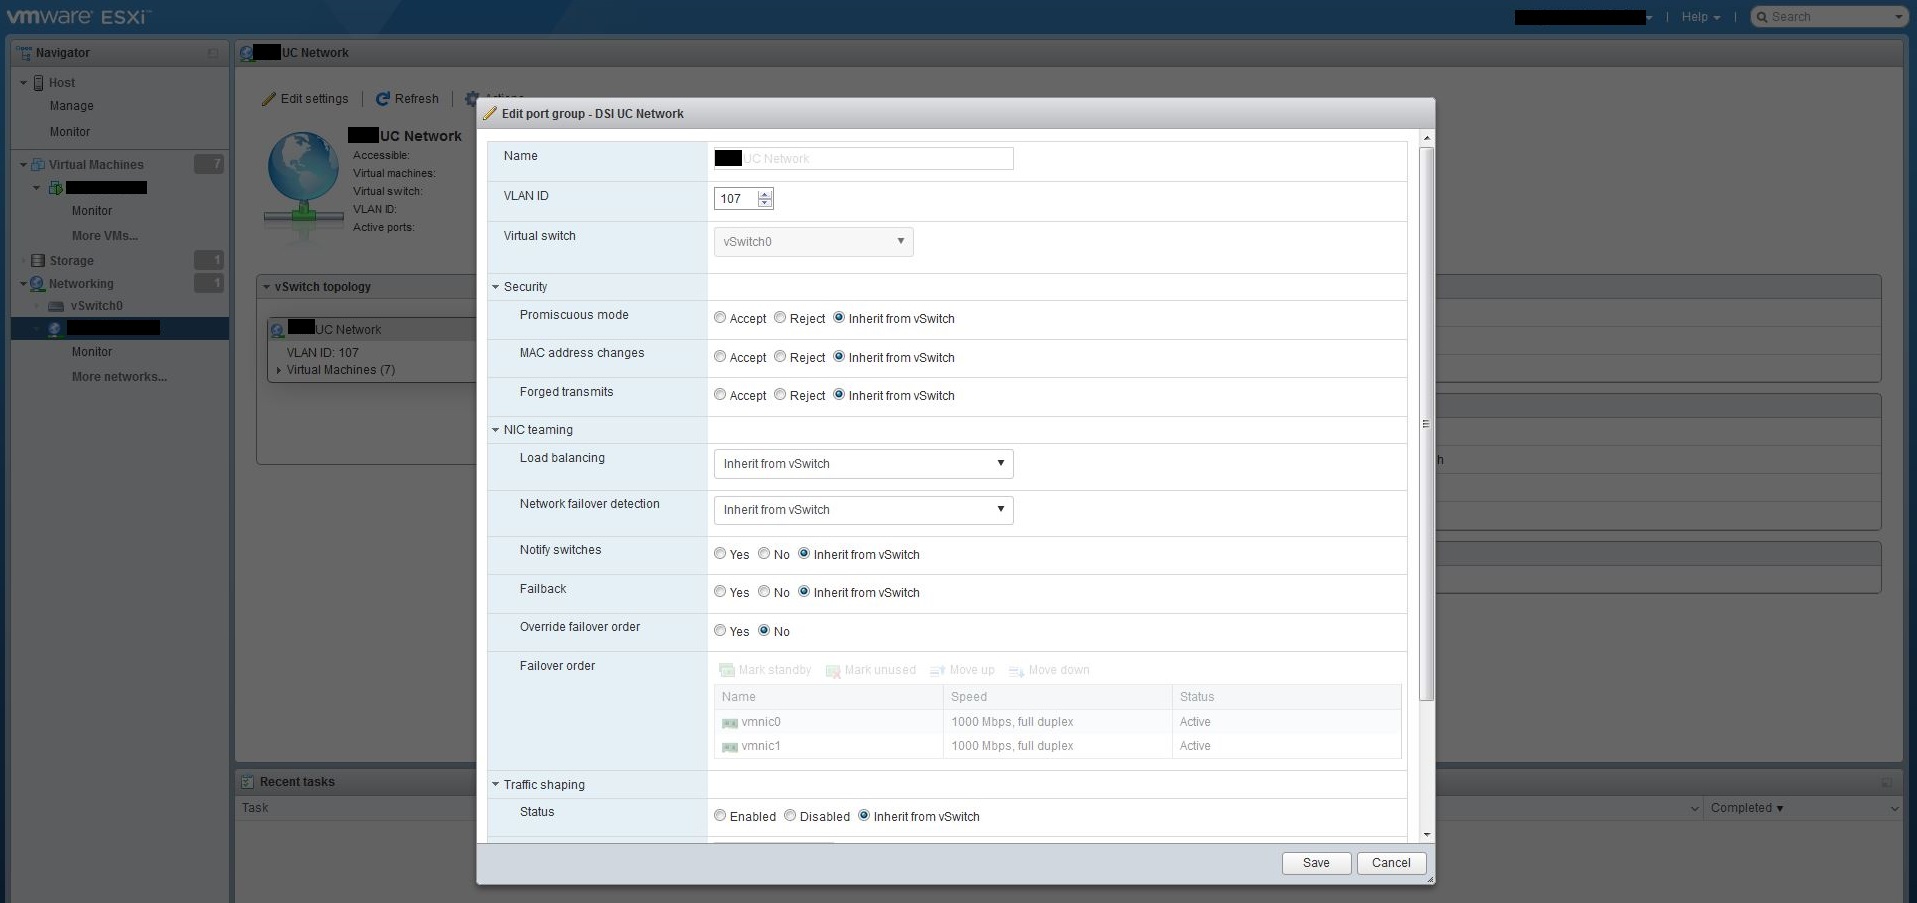The width and height of the screenshot is (1917, 903).
Task: Click the Save button
Action: (1315, 862)
